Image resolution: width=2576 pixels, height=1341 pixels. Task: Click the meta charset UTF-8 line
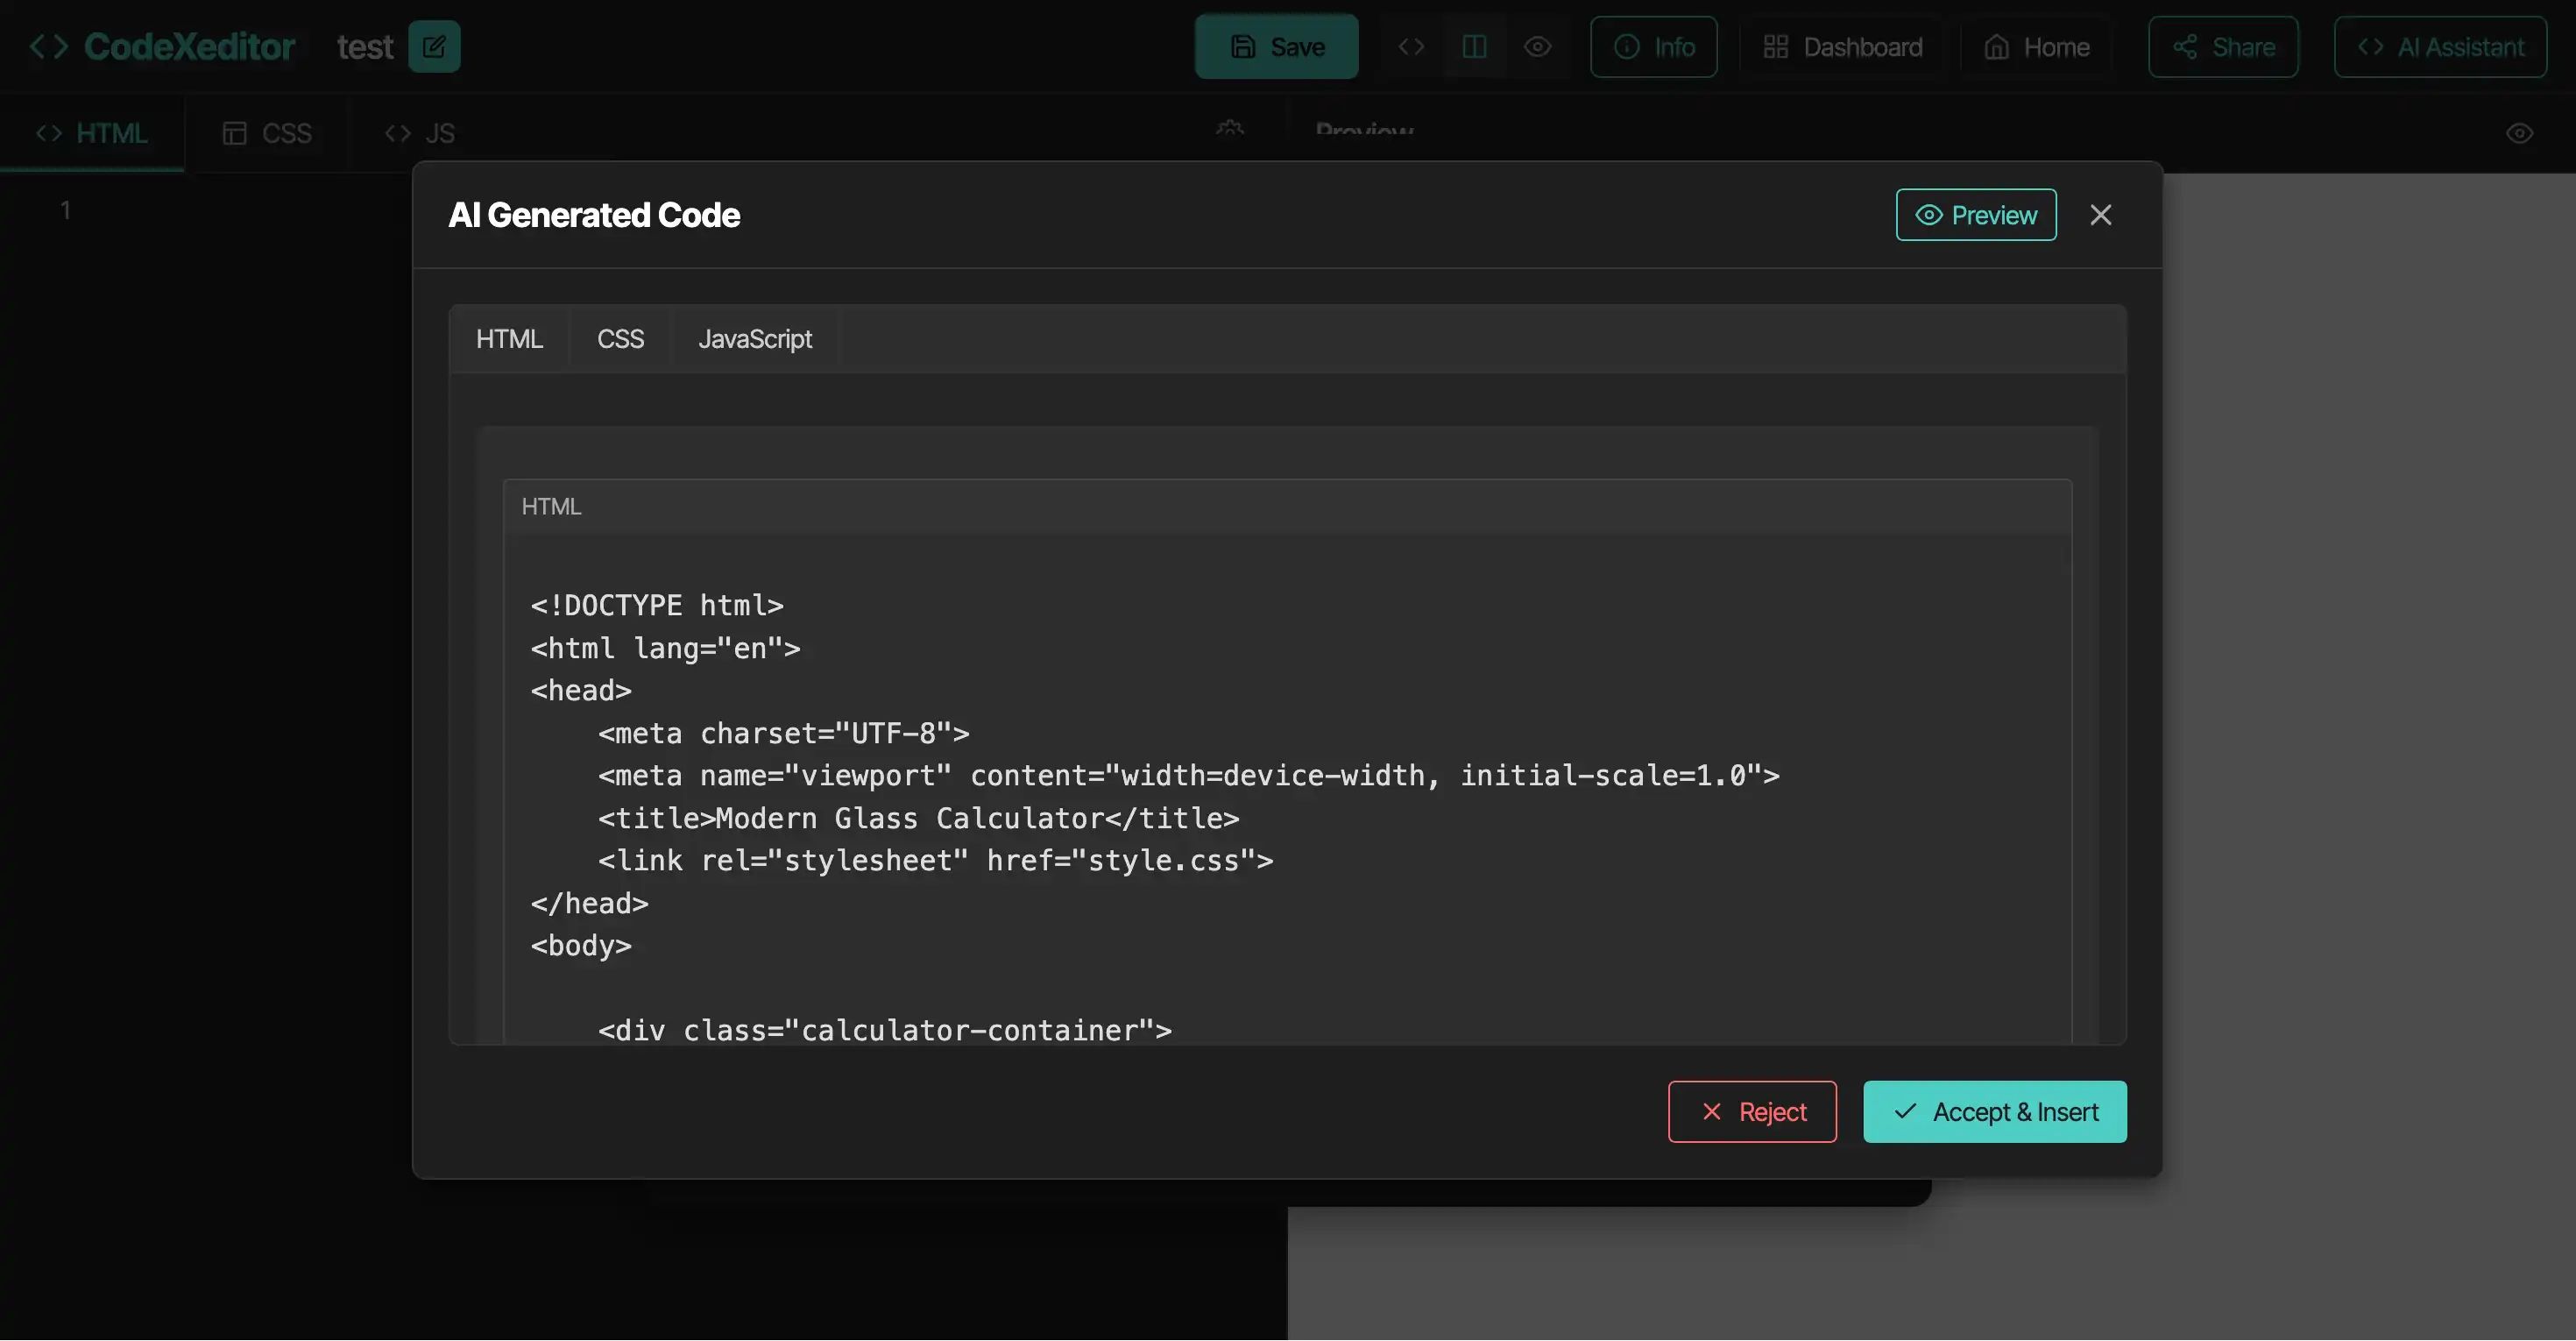click(x=783, y=733)
